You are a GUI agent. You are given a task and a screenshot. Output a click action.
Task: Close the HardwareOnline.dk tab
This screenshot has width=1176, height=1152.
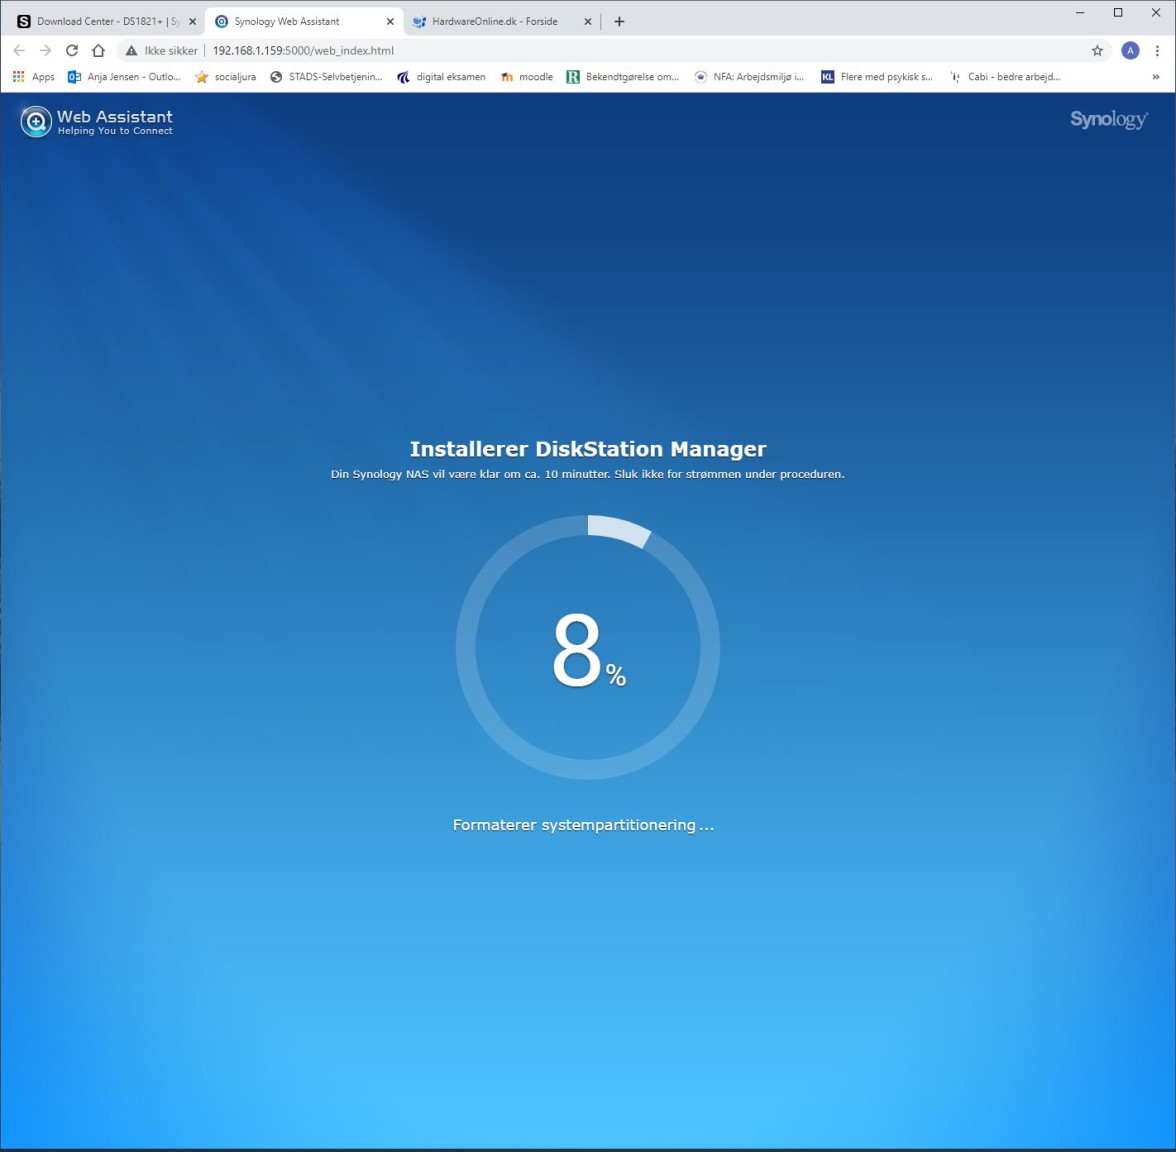[x=588, y=22]
